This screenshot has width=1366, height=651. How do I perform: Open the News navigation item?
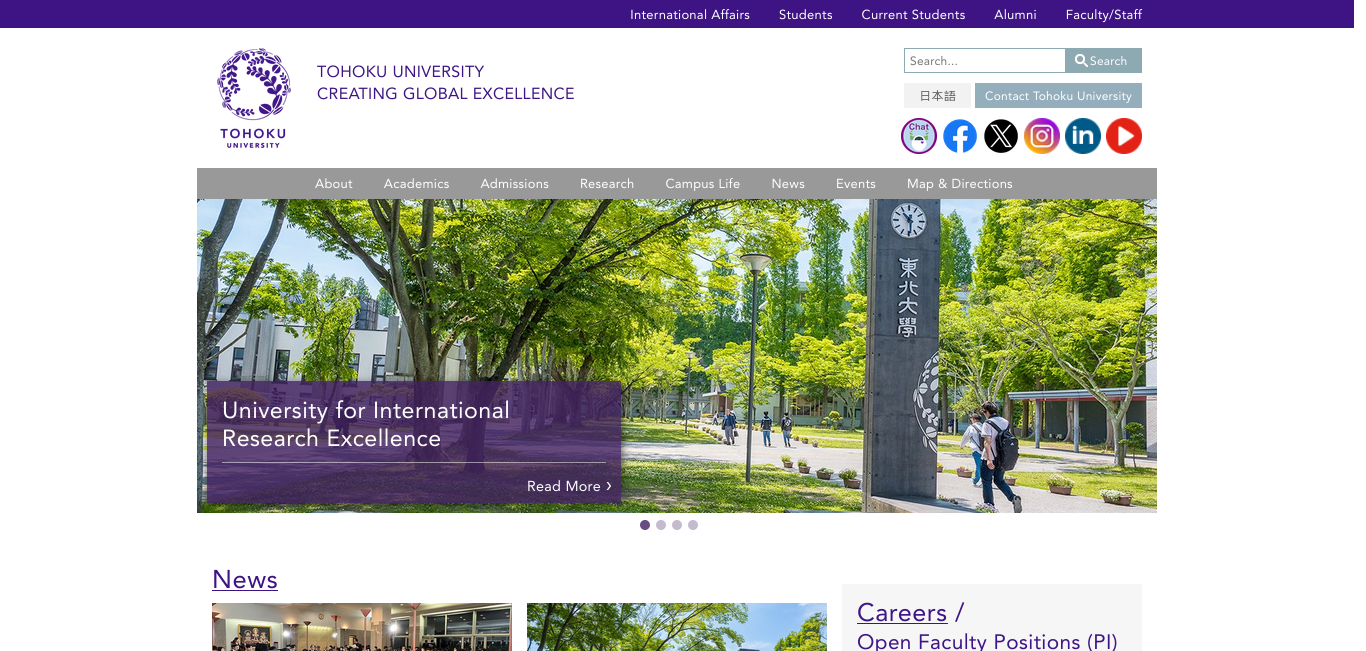click(x=788, y=184)
